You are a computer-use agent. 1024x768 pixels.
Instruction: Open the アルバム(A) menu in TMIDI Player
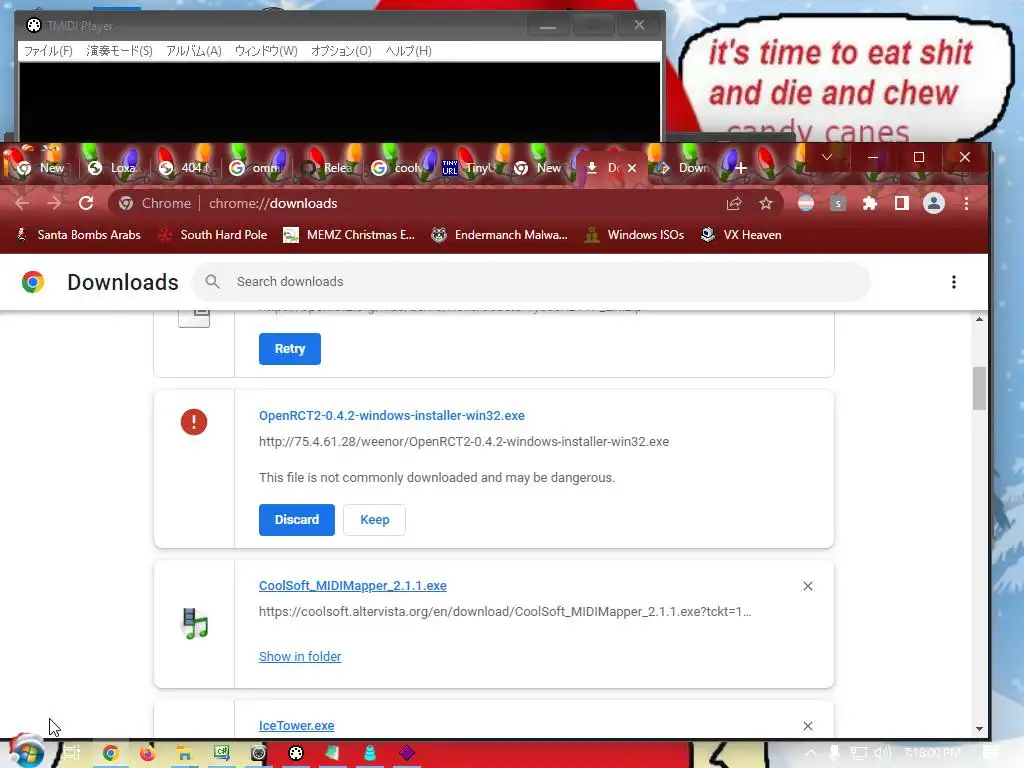(193, 51)
